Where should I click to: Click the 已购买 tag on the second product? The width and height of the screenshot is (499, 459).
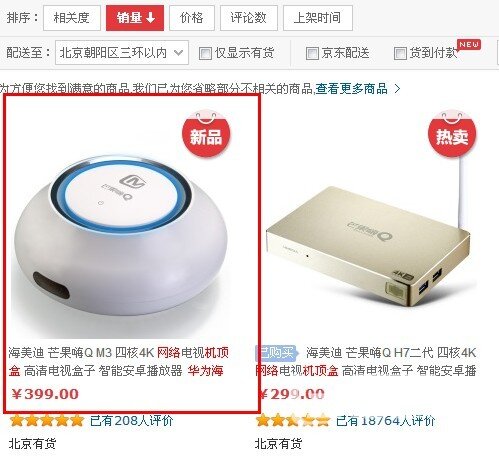[x=276, y=353]
